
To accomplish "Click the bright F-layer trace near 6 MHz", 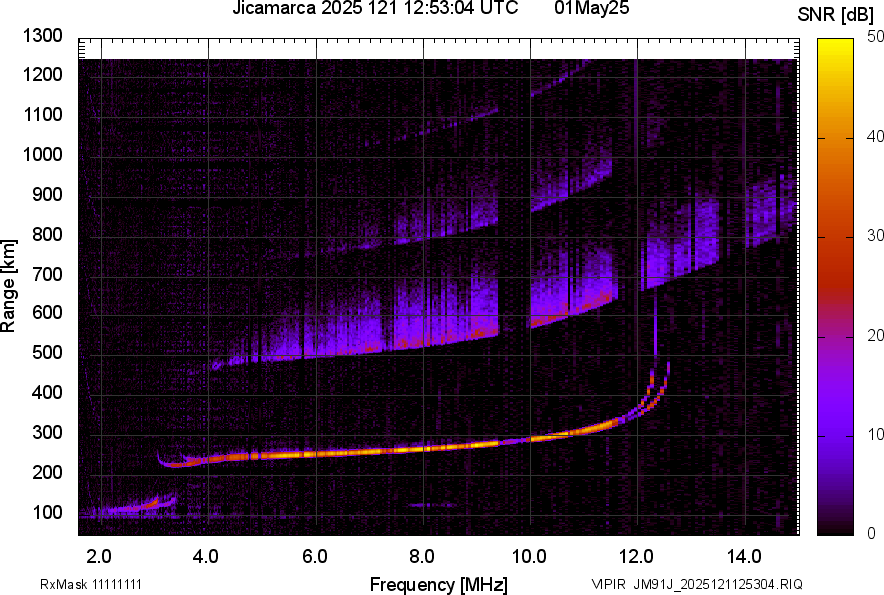I will 316,453.
